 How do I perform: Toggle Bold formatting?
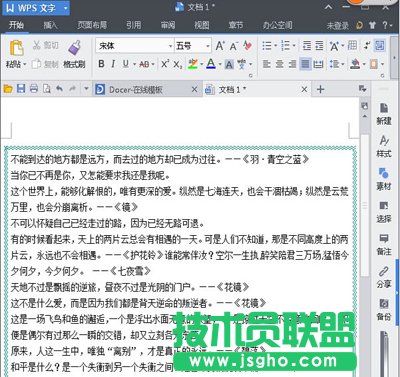[101, 64]
